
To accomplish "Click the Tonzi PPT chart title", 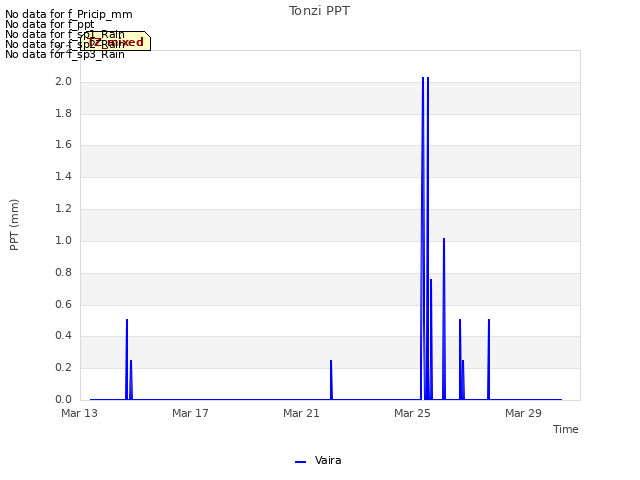I will (x=319, y=11).
